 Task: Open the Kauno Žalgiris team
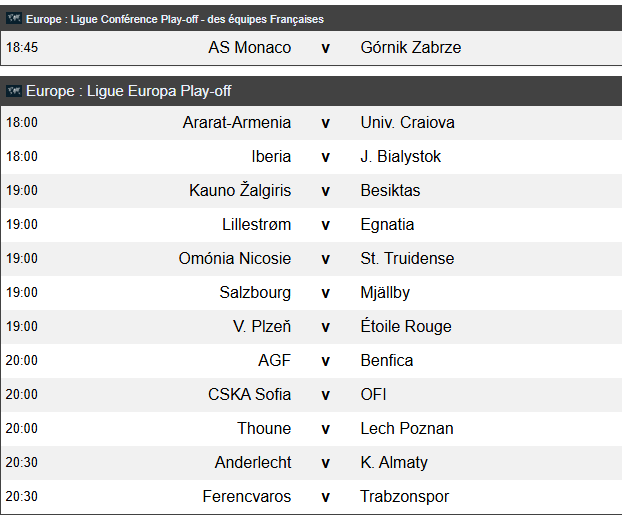click(x=240, y=190)
